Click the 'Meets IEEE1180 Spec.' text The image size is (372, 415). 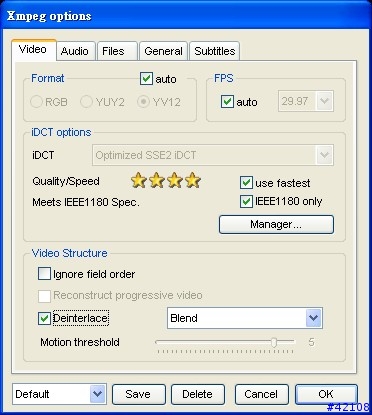(x=86, y=202)
